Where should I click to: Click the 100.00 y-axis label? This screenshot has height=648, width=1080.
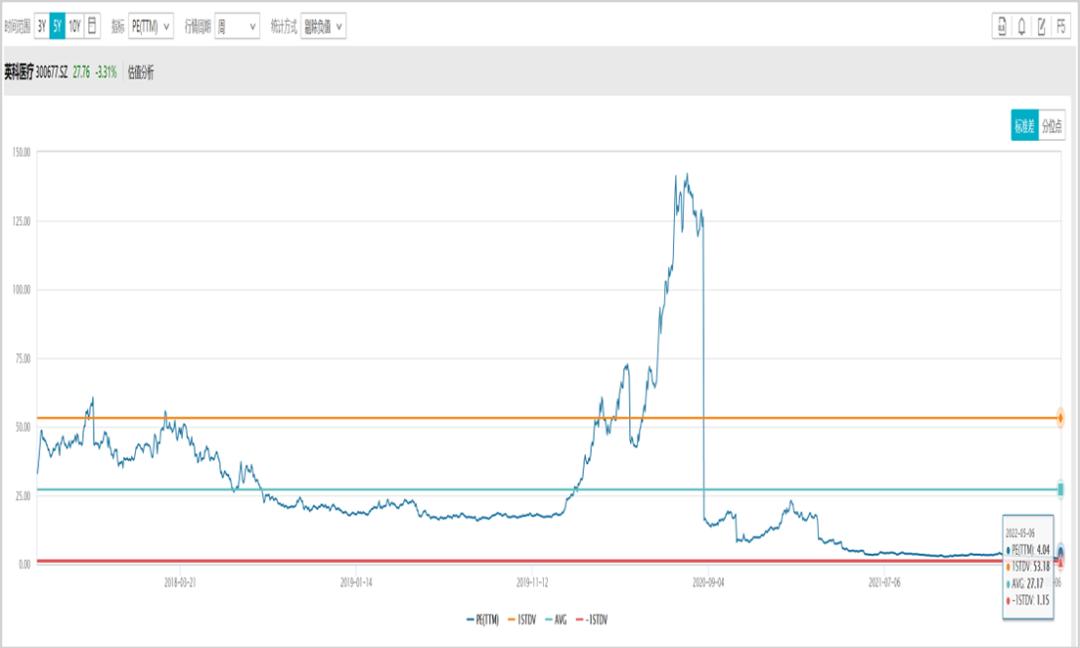(21, 289)
